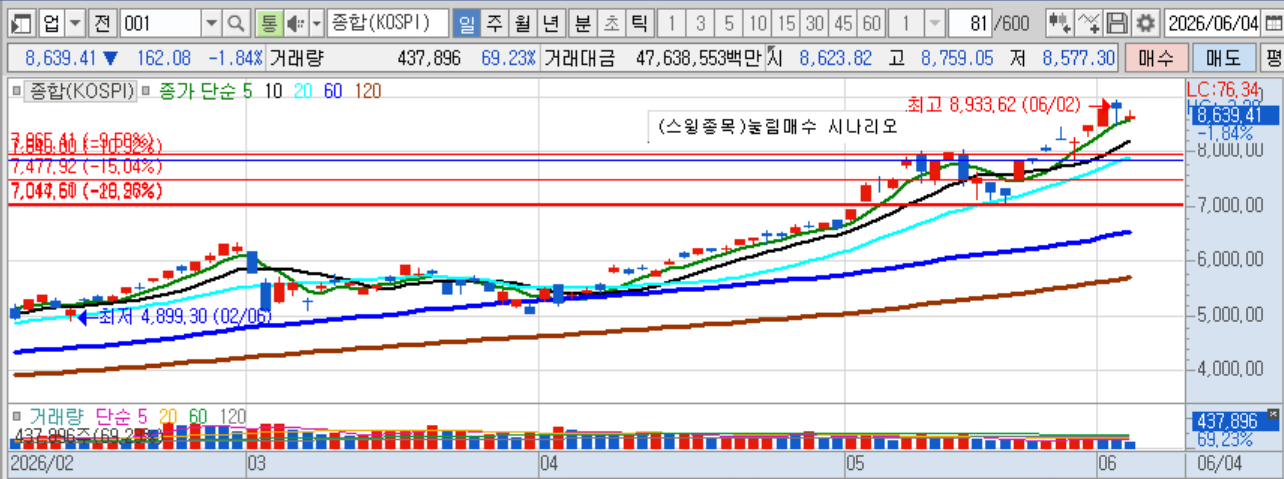This screenshot has height=479, width=1284.
Task: Expand the 업 type dropdown arrow
Action: [x=75, y=22]
